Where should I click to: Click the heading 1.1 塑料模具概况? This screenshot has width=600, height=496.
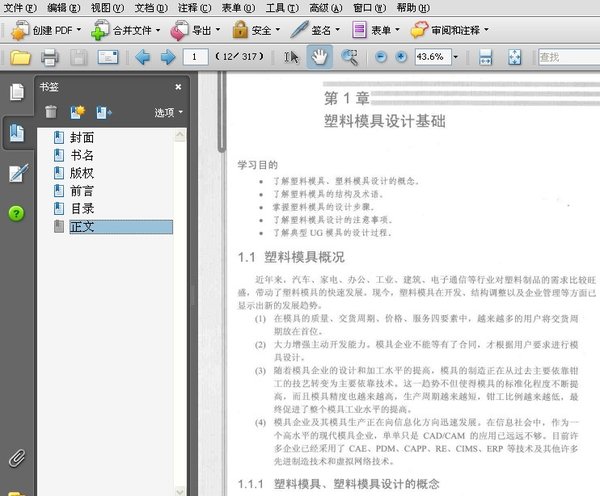(291, 257)
